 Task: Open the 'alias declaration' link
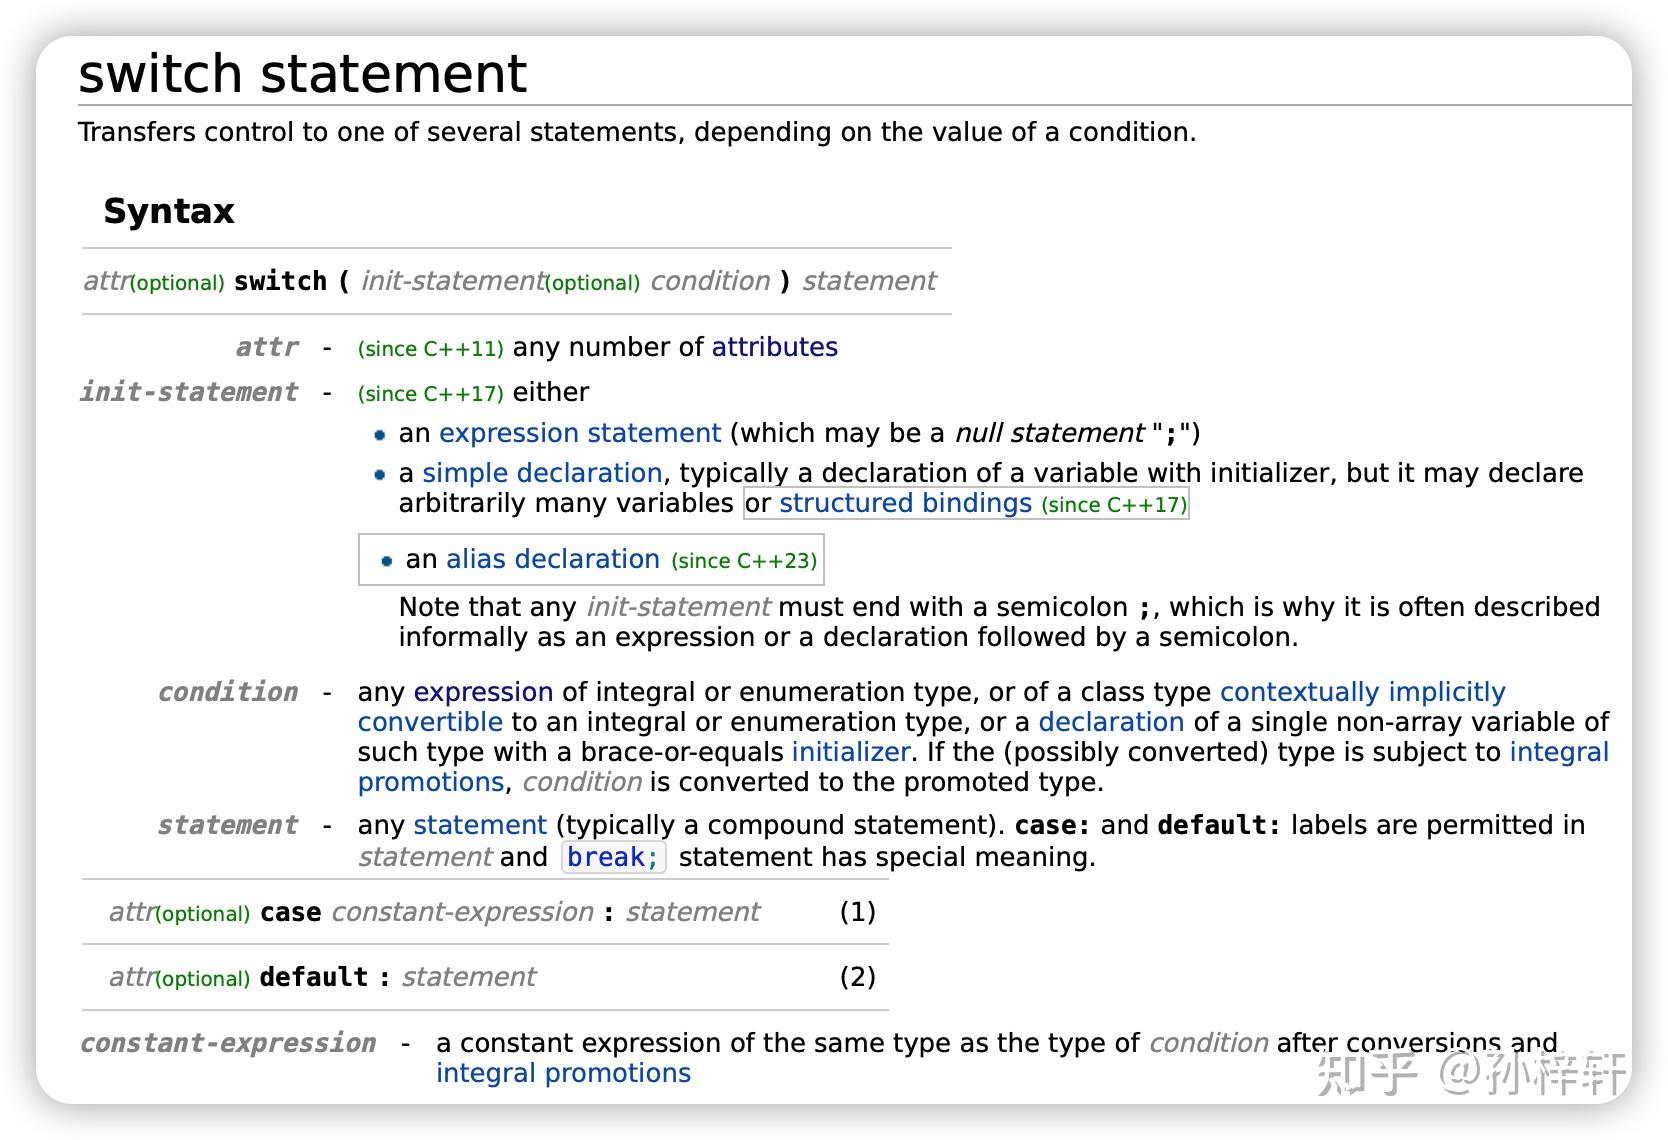coord(553,559)
